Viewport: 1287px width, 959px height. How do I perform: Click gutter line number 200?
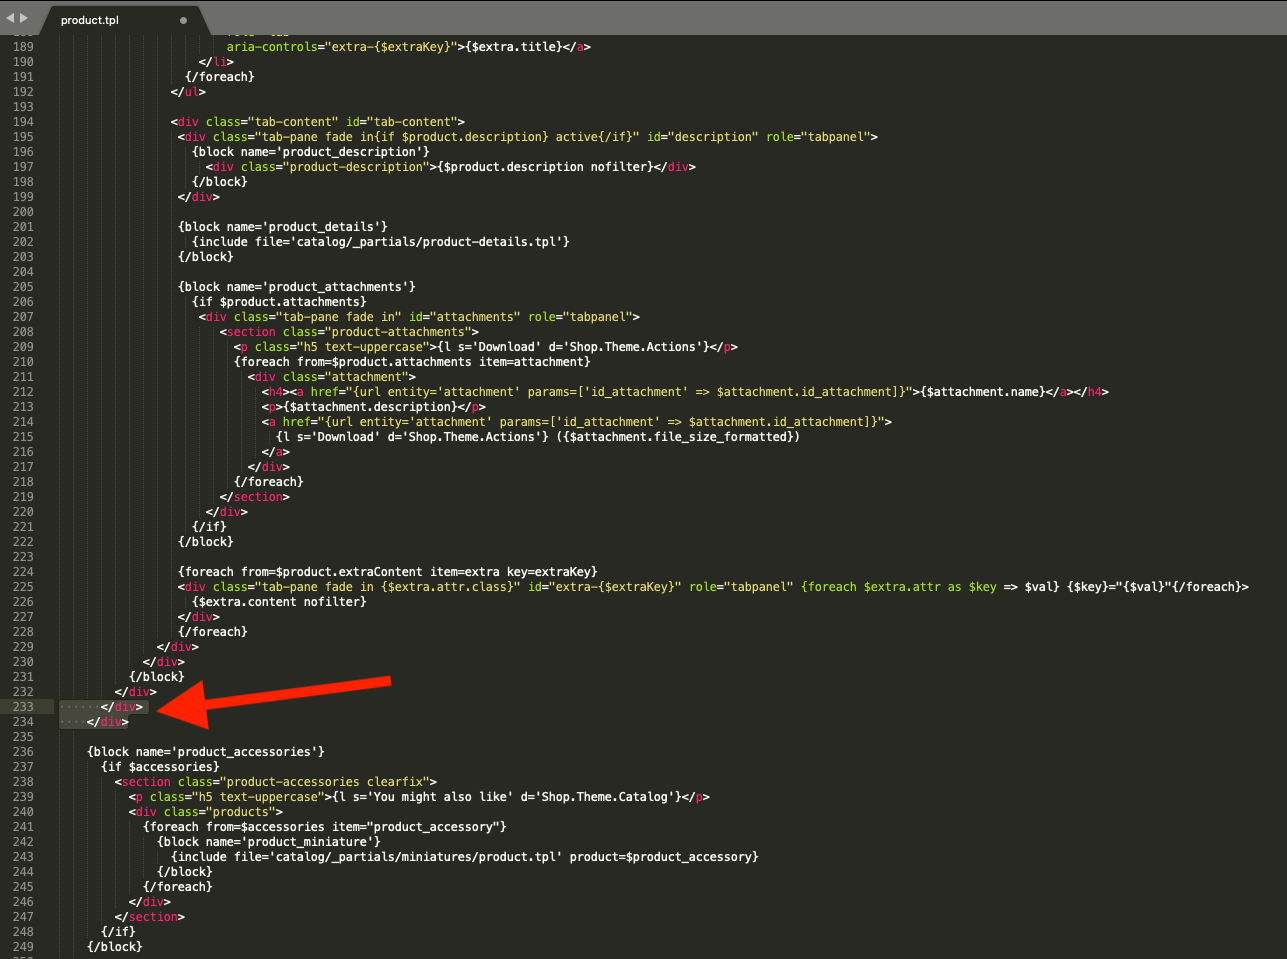pyautogui.click(x=23, y=212)
